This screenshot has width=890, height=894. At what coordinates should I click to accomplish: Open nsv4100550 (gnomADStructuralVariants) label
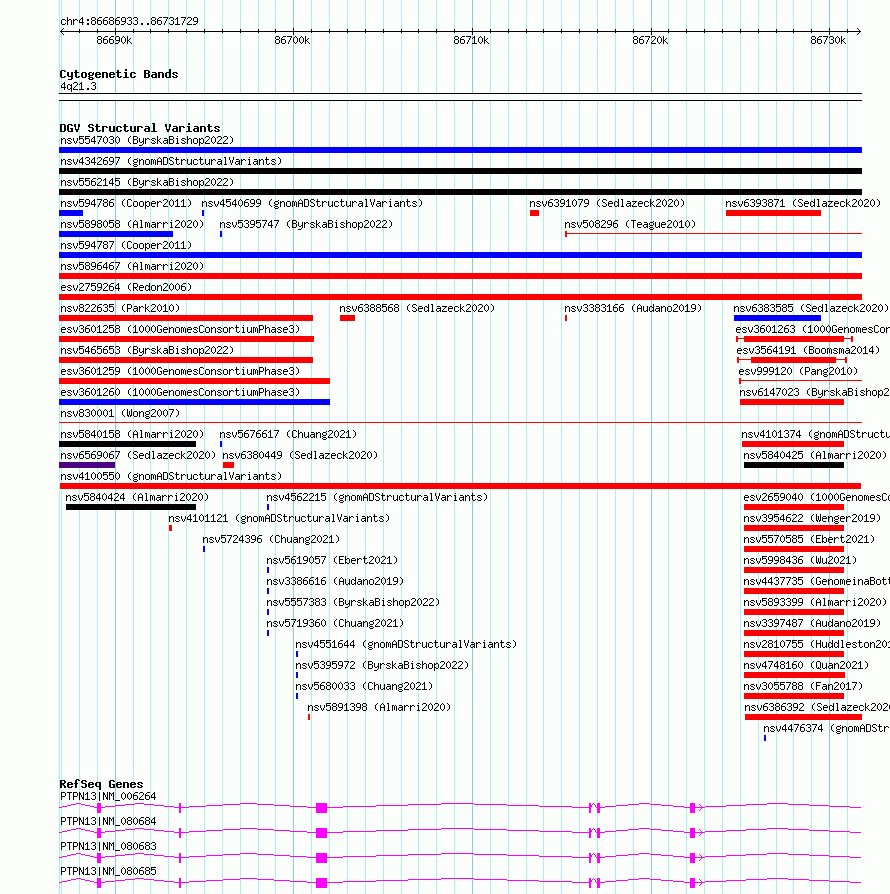pos(171,477)
